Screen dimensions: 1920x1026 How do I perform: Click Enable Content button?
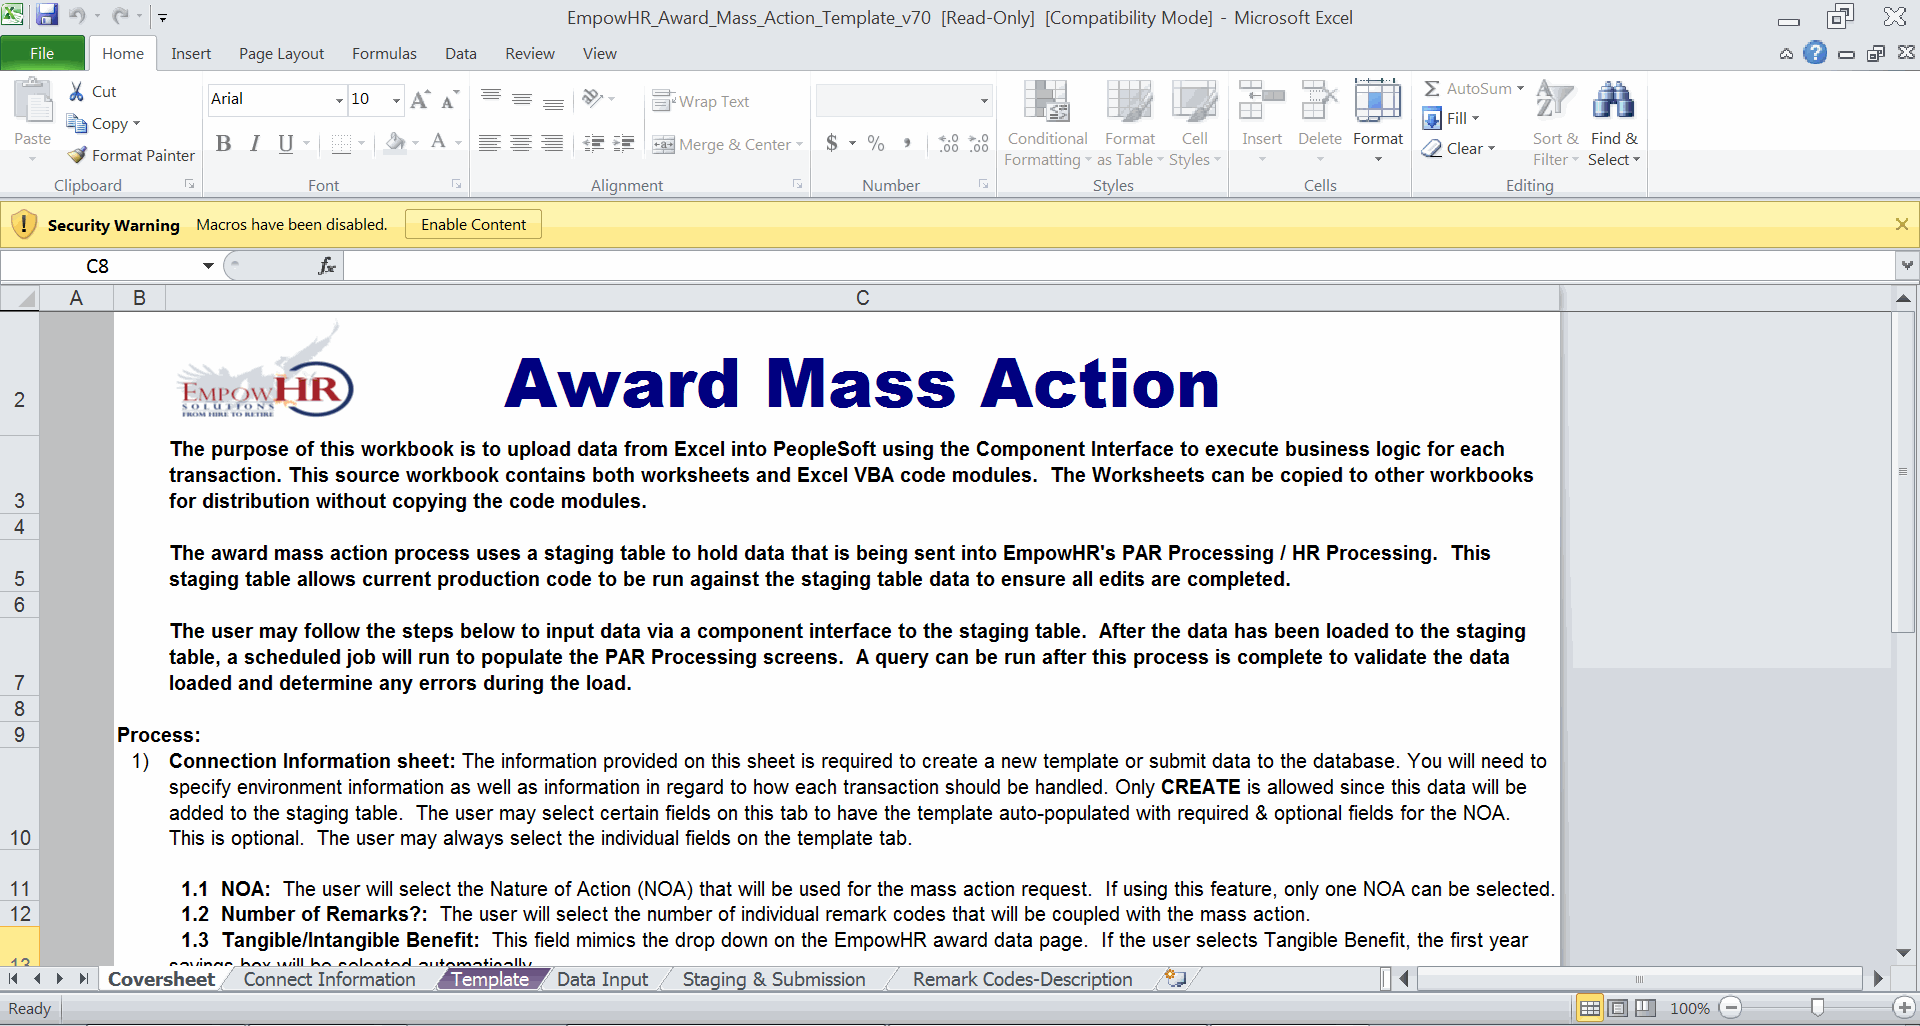click(473, 224)
